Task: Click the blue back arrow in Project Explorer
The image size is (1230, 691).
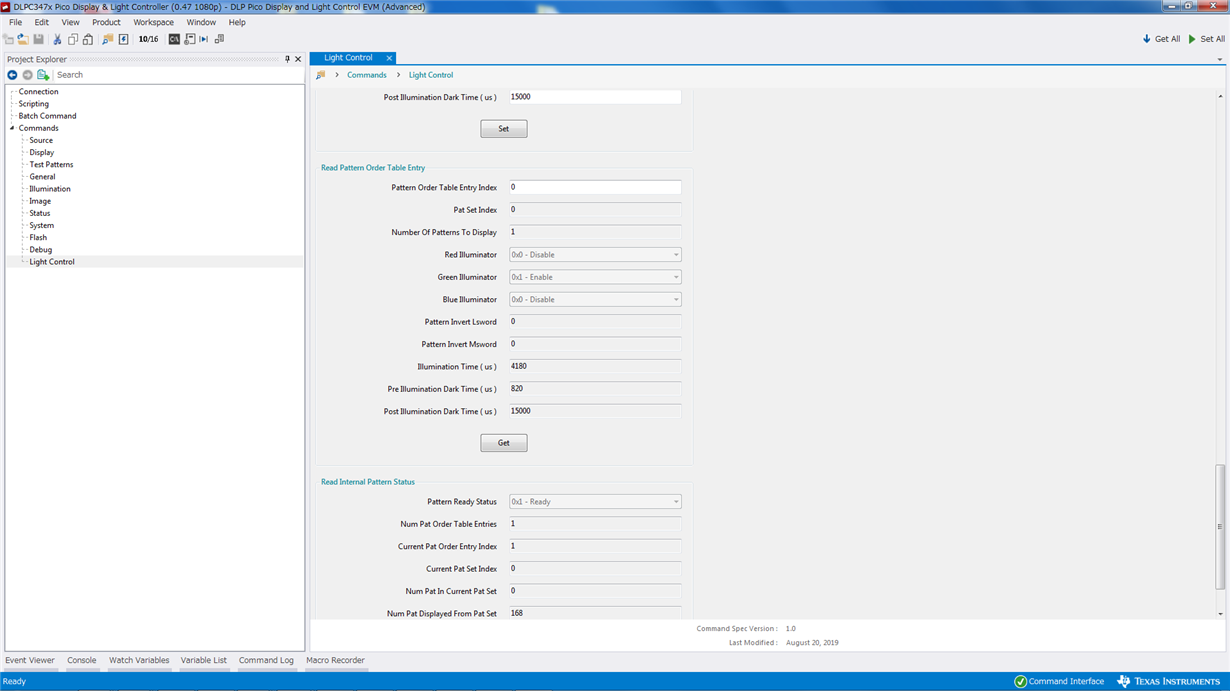Action: (x=12, y=75)
